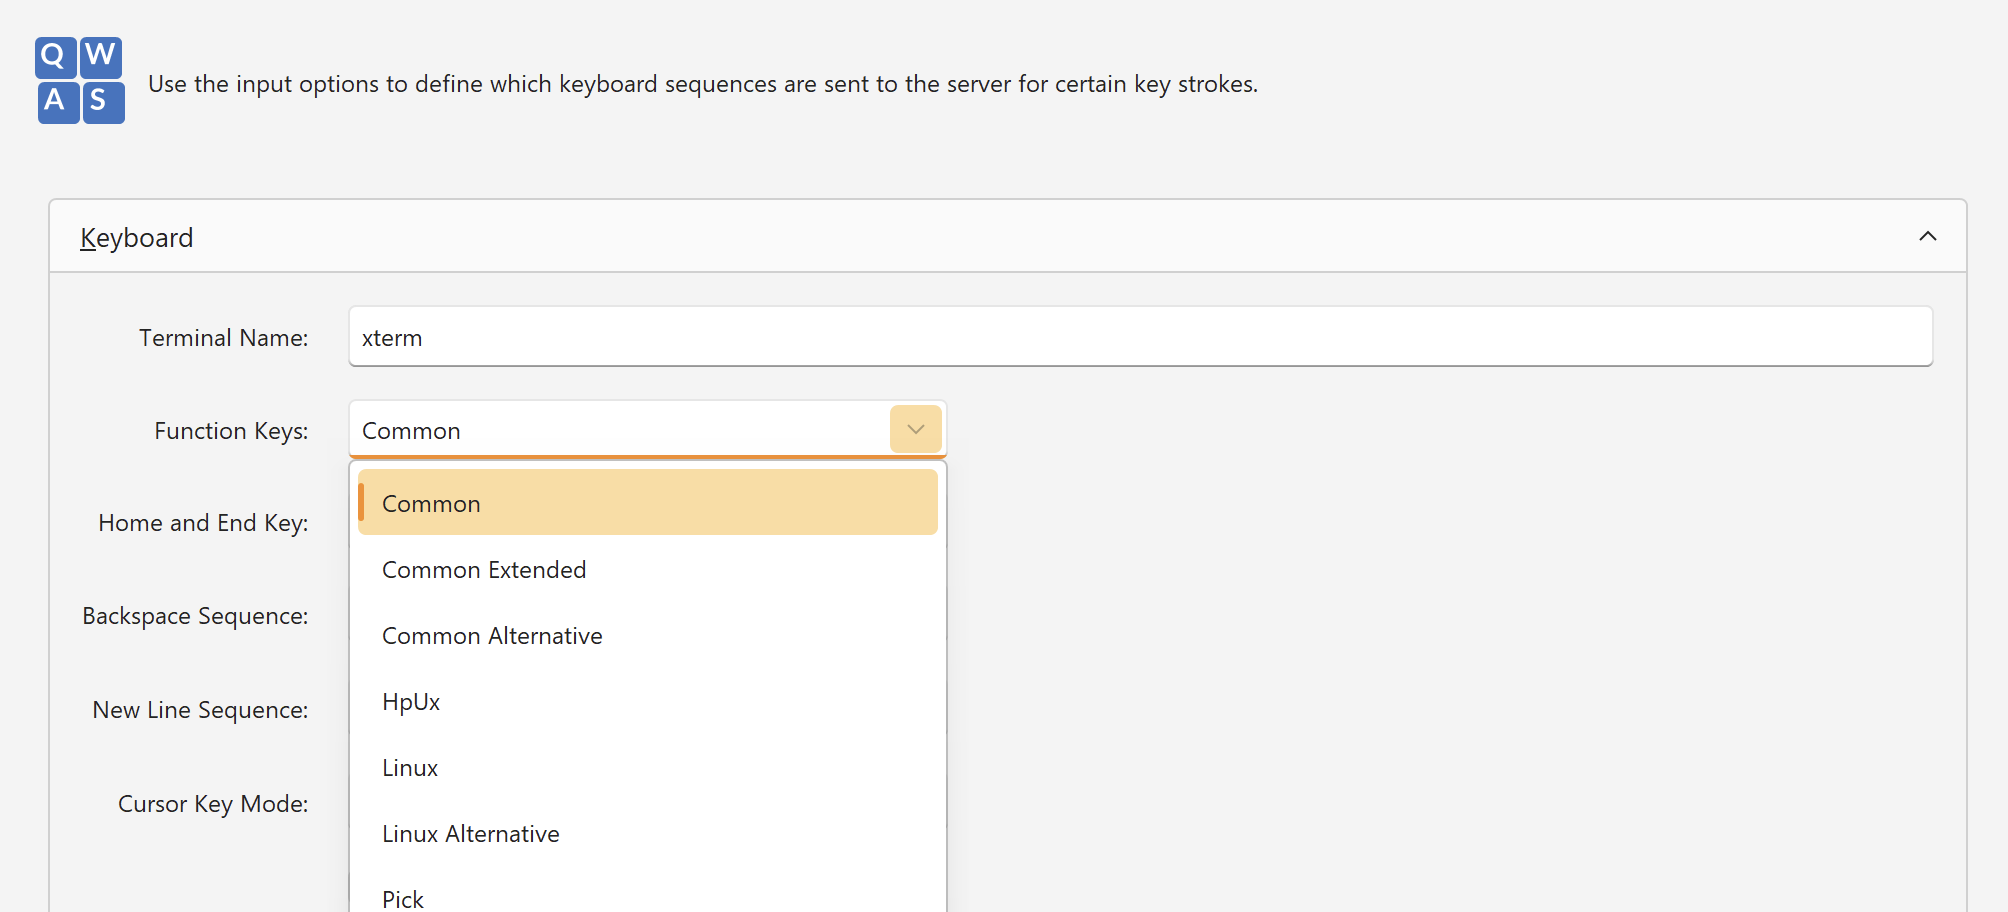The height and width of the screenshot is (912, 2008).
Task: Click the Home and End Key label
Action: pos(203,523)
